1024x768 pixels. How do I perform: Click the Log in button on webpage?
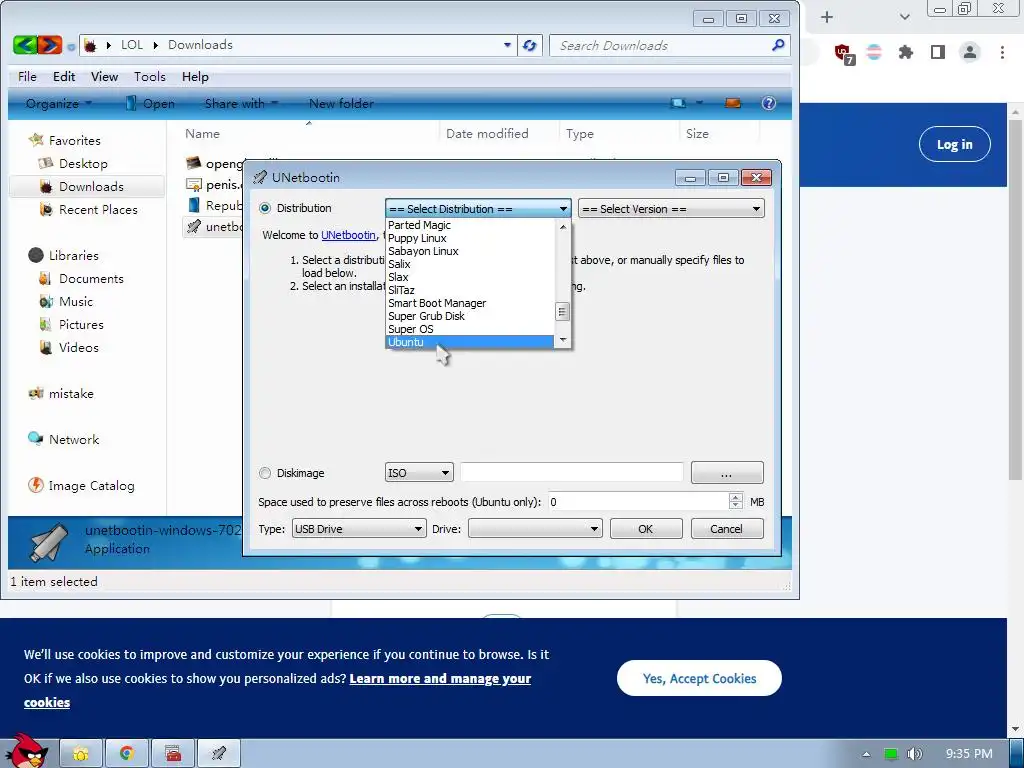954,144
